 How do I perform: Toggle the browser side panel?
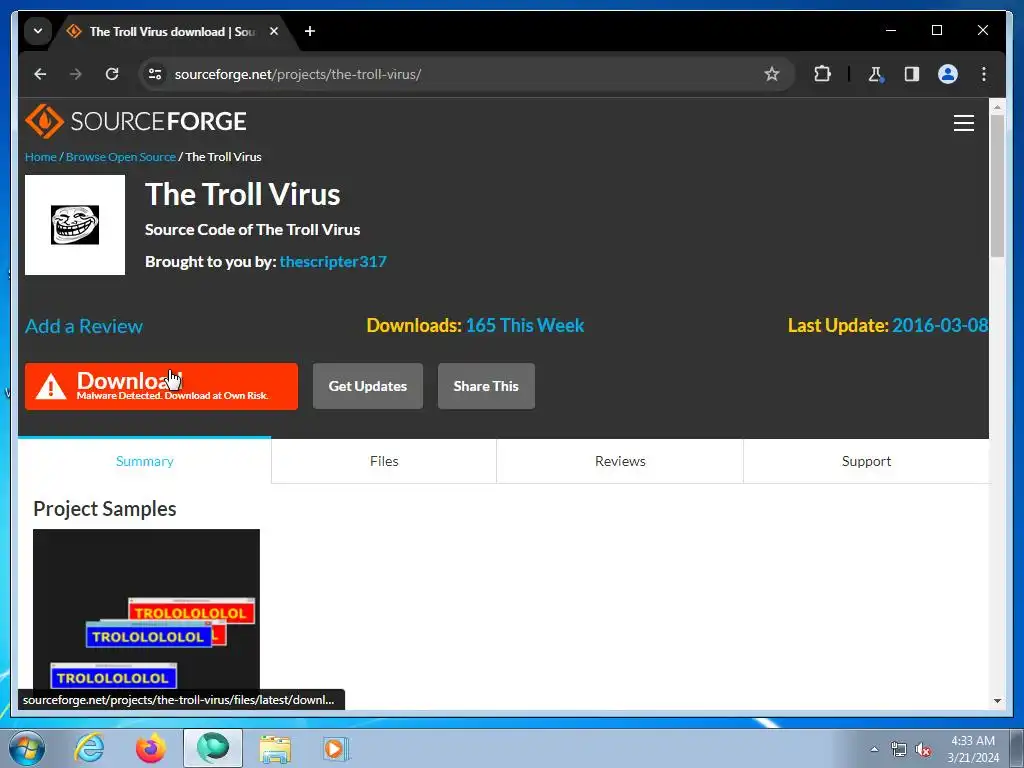[912, 74]
